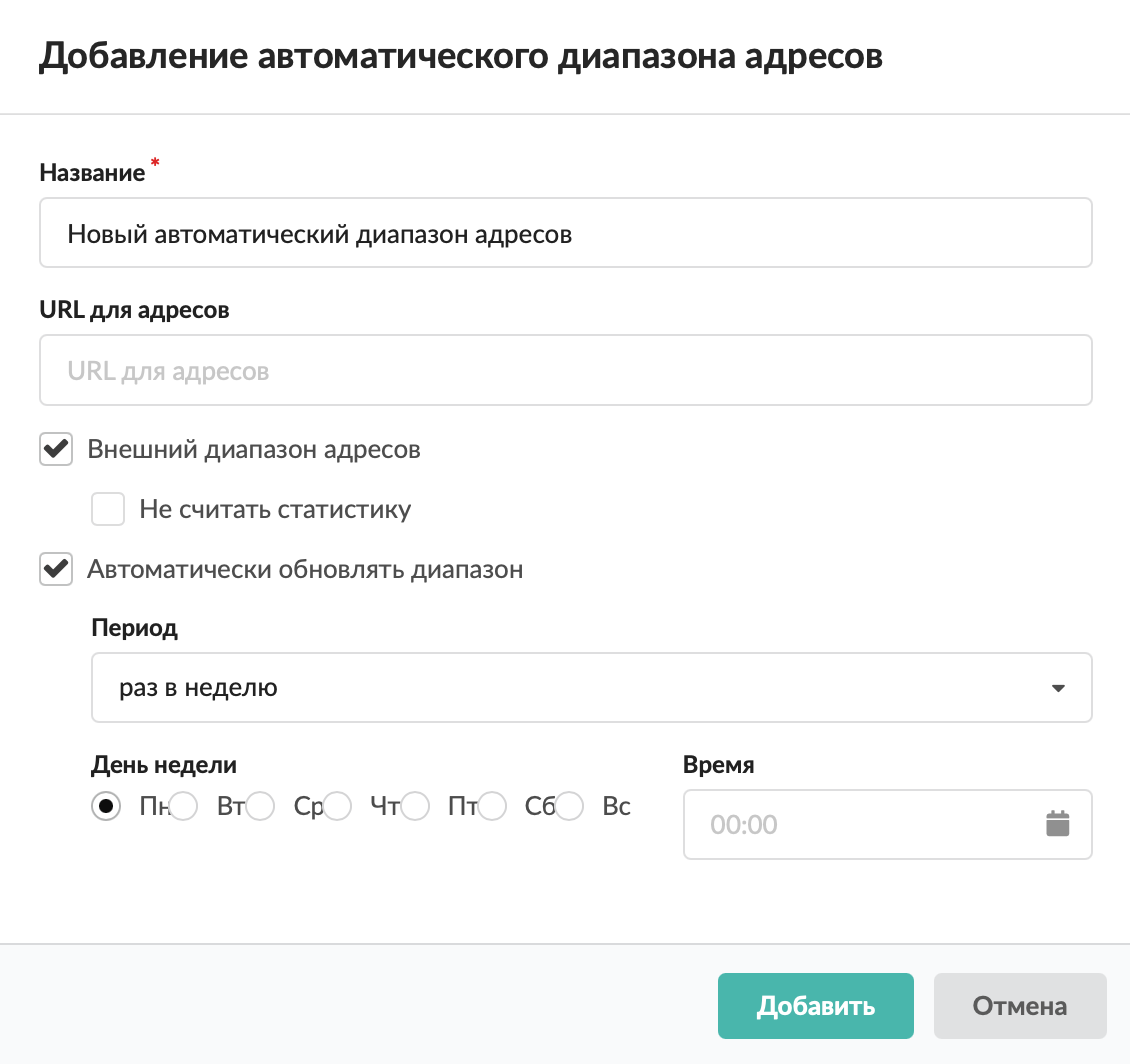The height and width of the screenshot is (1064, 1130).
Task: Select the Вс radio button
Action: coord(569,806)
